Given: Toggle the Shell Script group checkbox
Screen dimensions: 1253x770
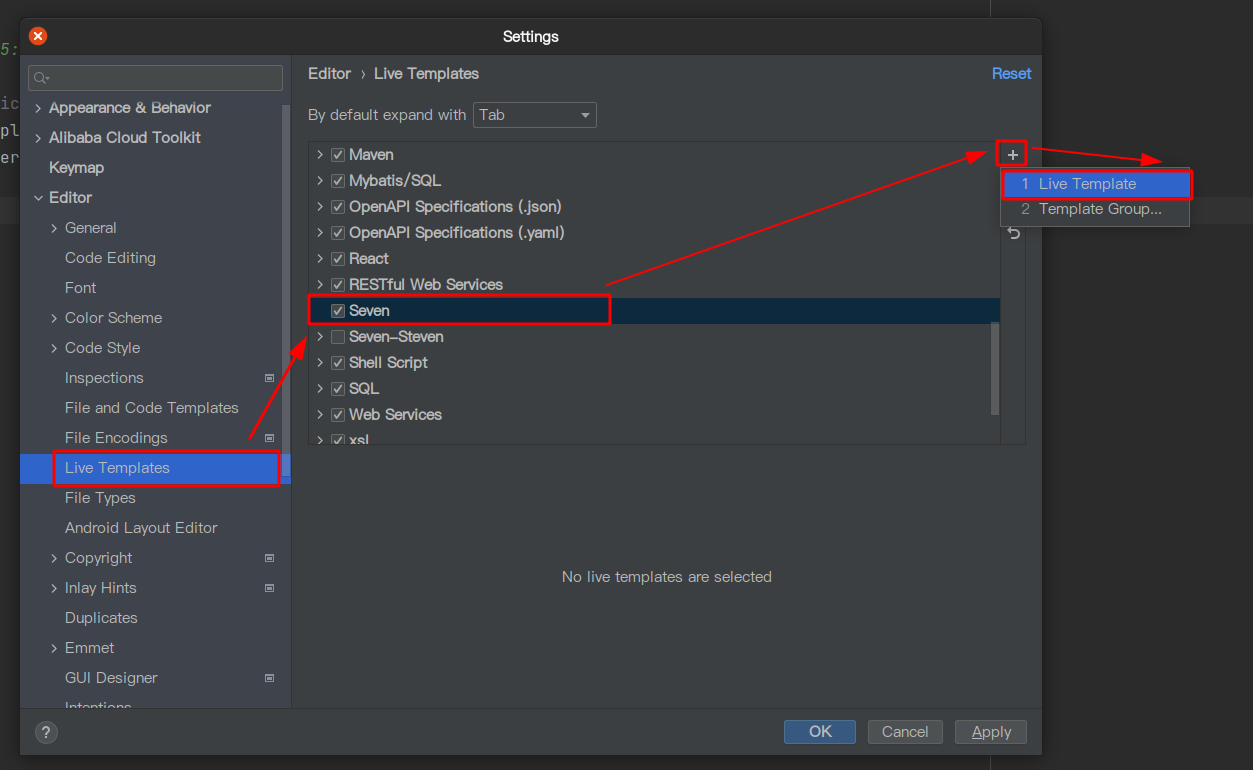Looking at the screenshot, I should coord(338,363).
